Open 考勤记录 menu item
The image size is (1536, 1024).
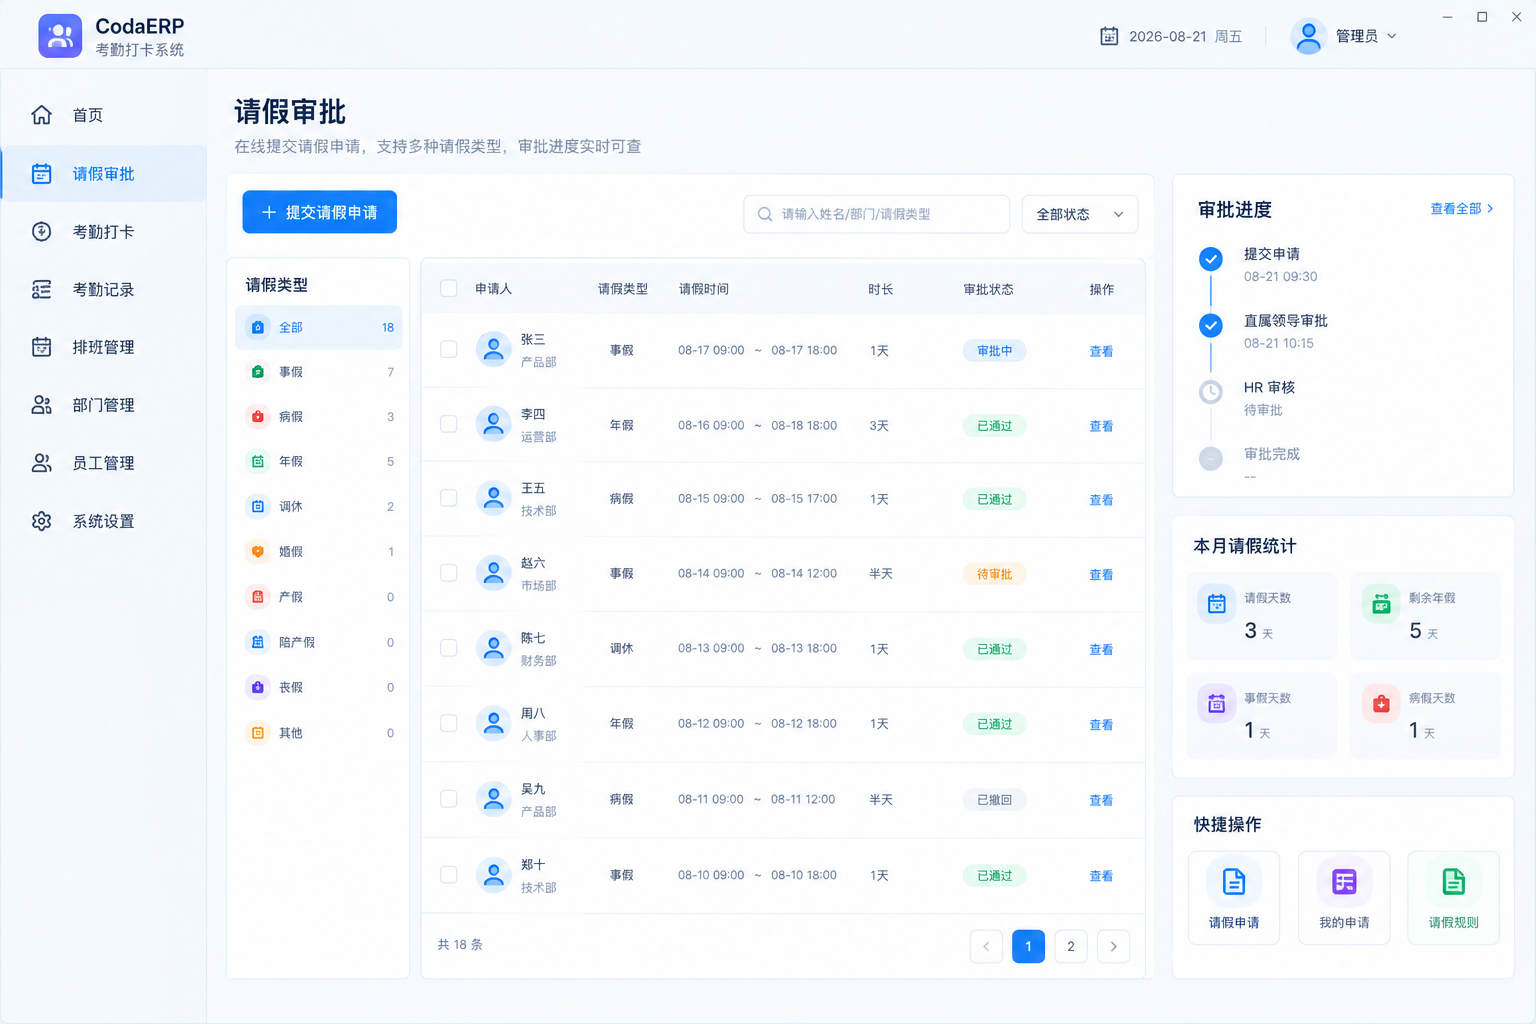(x=104, y=290)
